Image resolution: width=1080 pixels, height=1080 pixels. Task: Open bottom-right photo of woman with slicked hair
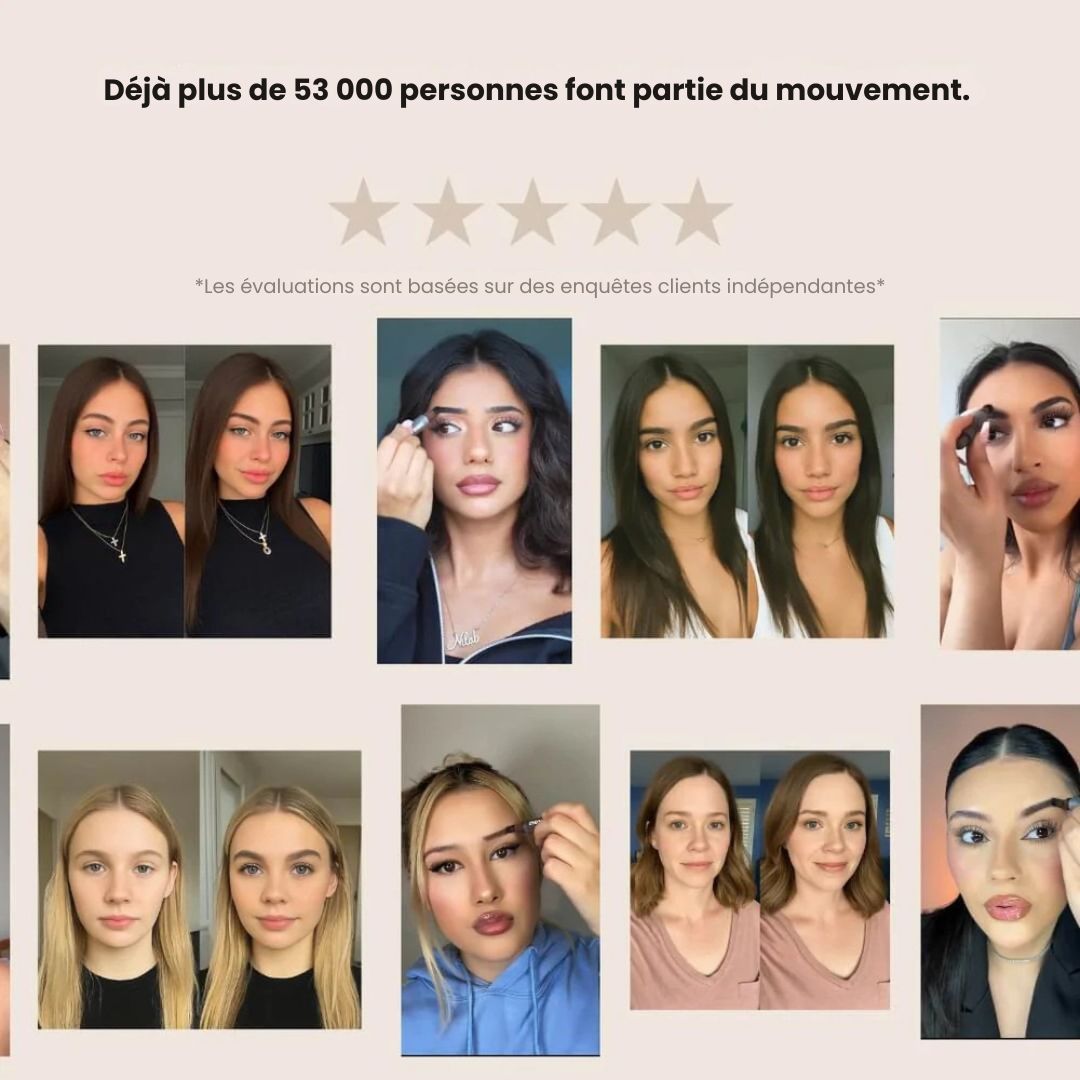tap(1000, 871)
